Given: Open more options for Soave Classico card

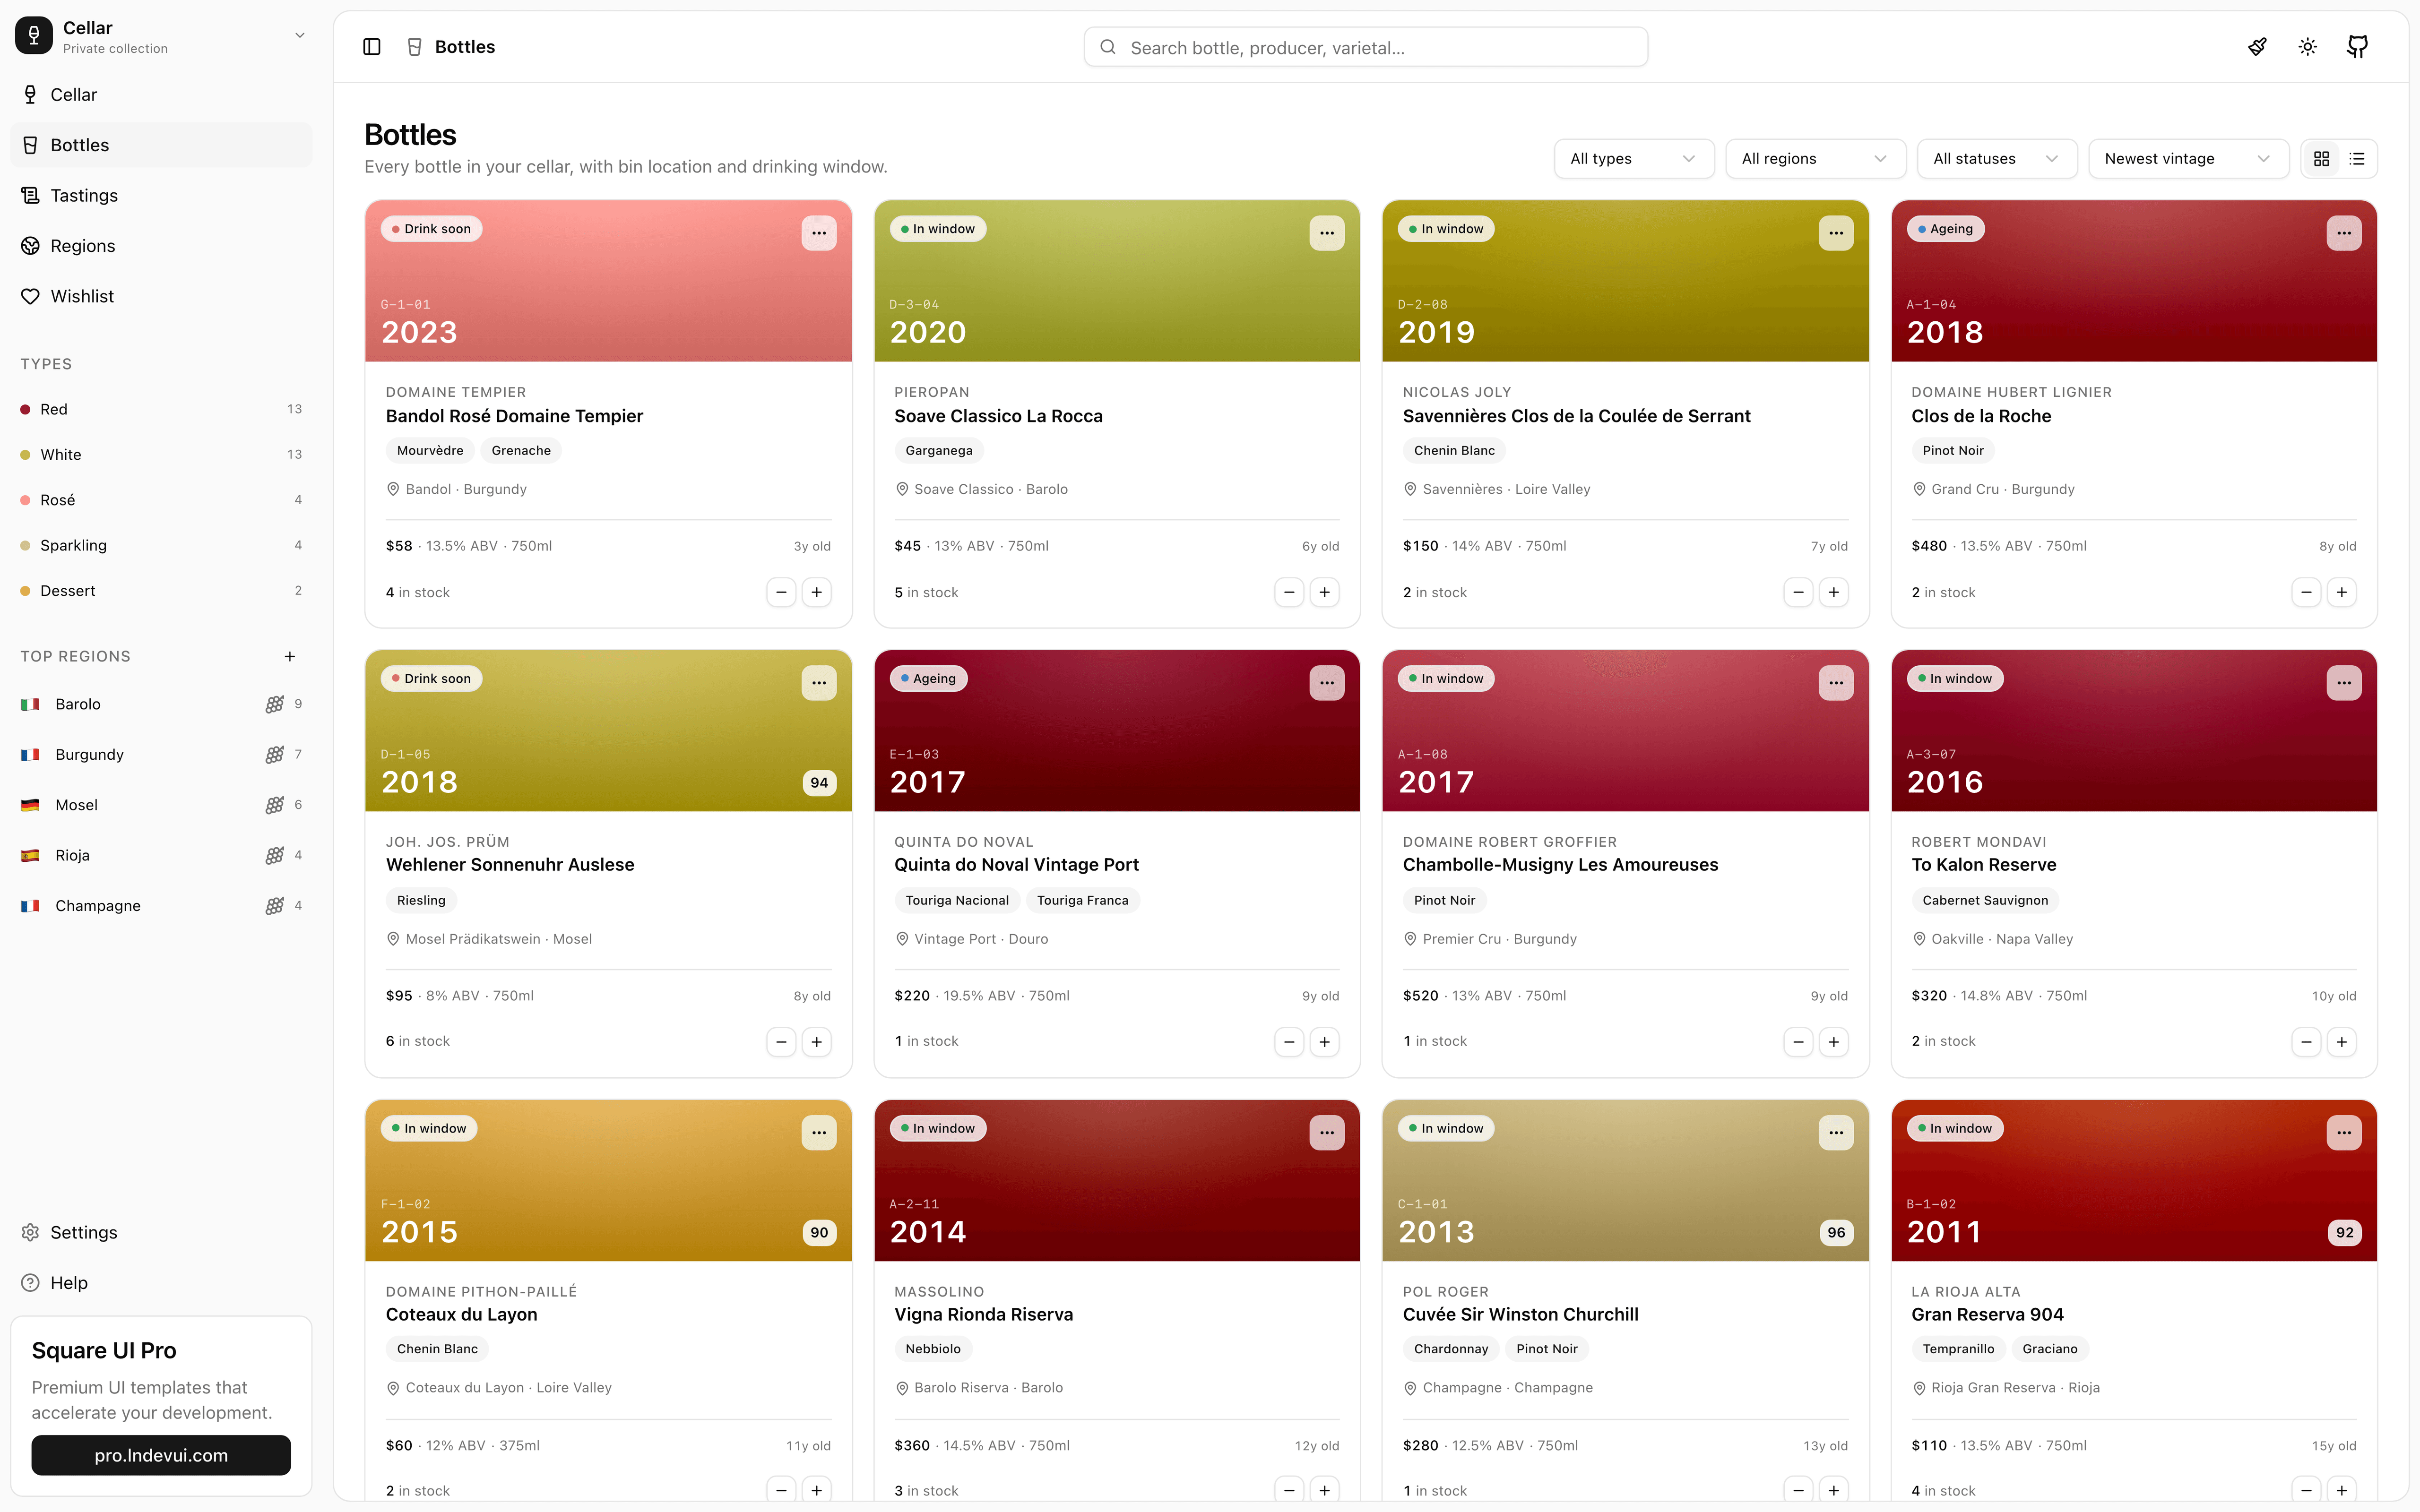Looking at the screenshot, I should [x=1327, y=233].
